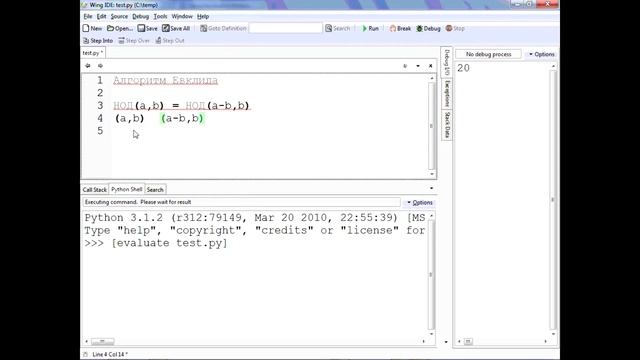Click the Save All toolbar button
Screen dimensions: 640x360
pyautogui.click(x=176, y=28)
